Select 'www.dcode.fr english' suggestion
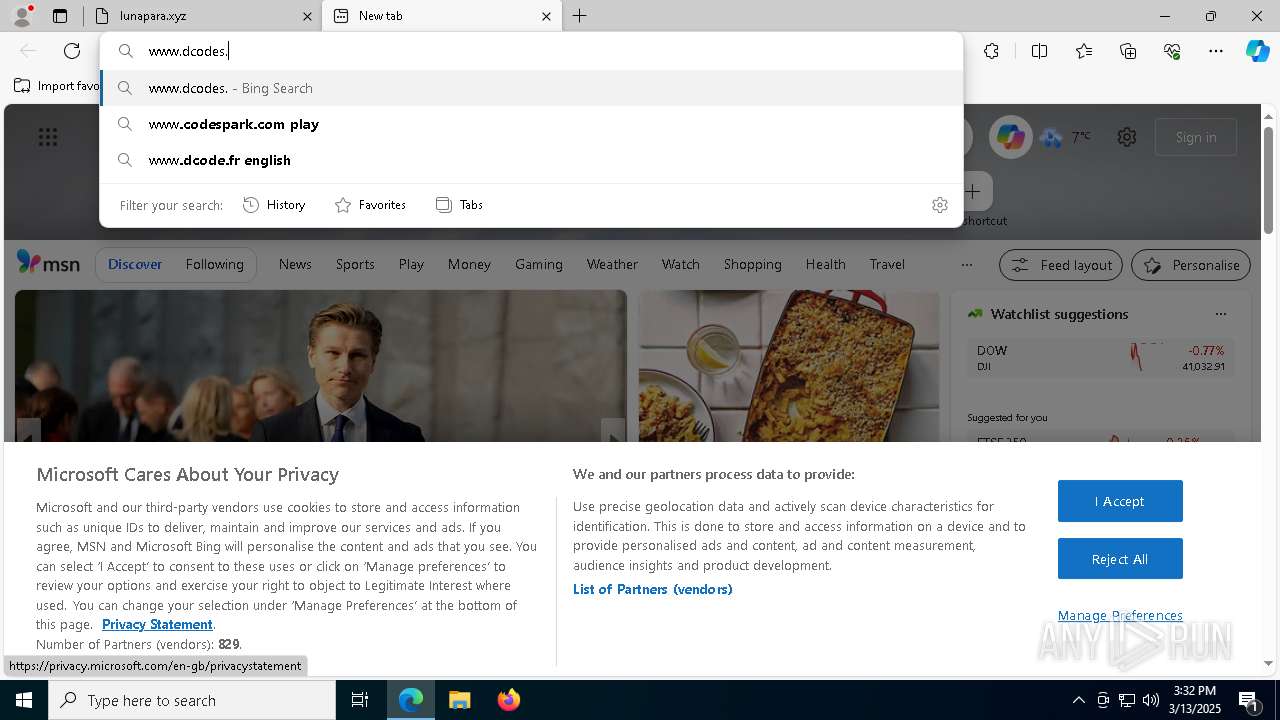Screen dimensions: 1280x720 coord(531,160)
